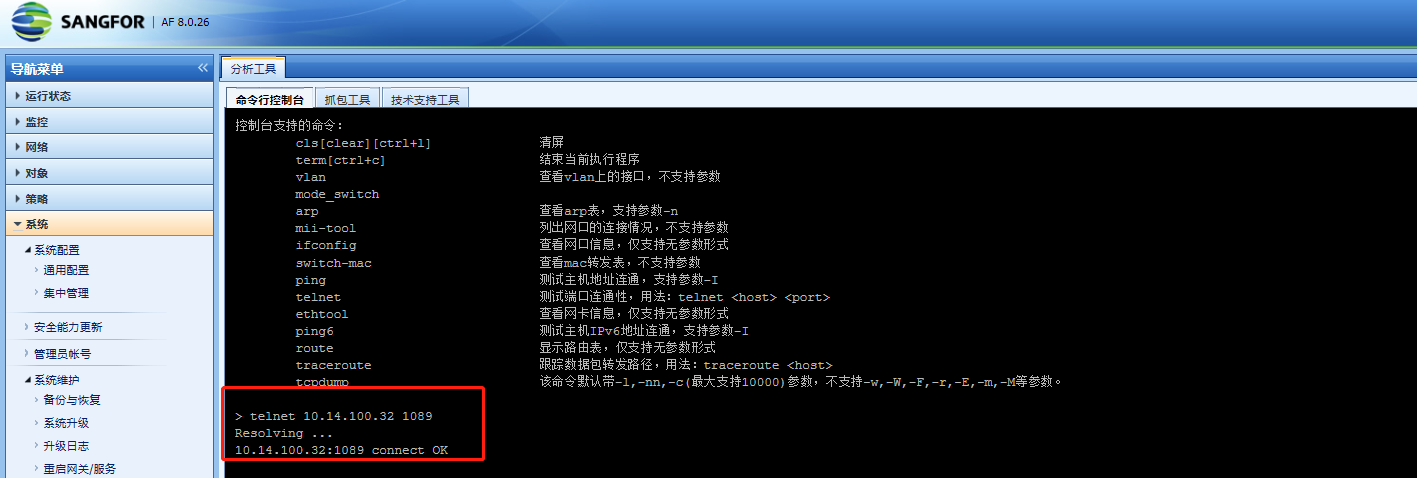Expand the 对象 menu section

pyautogui.click(x=108, y=173)
